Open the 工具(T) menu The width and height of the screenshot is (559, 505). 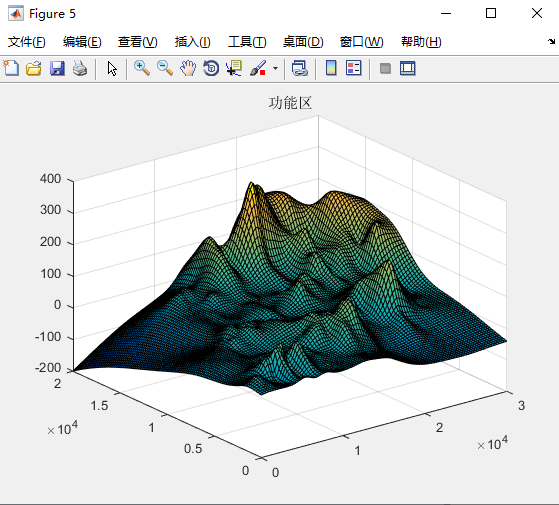247,42
